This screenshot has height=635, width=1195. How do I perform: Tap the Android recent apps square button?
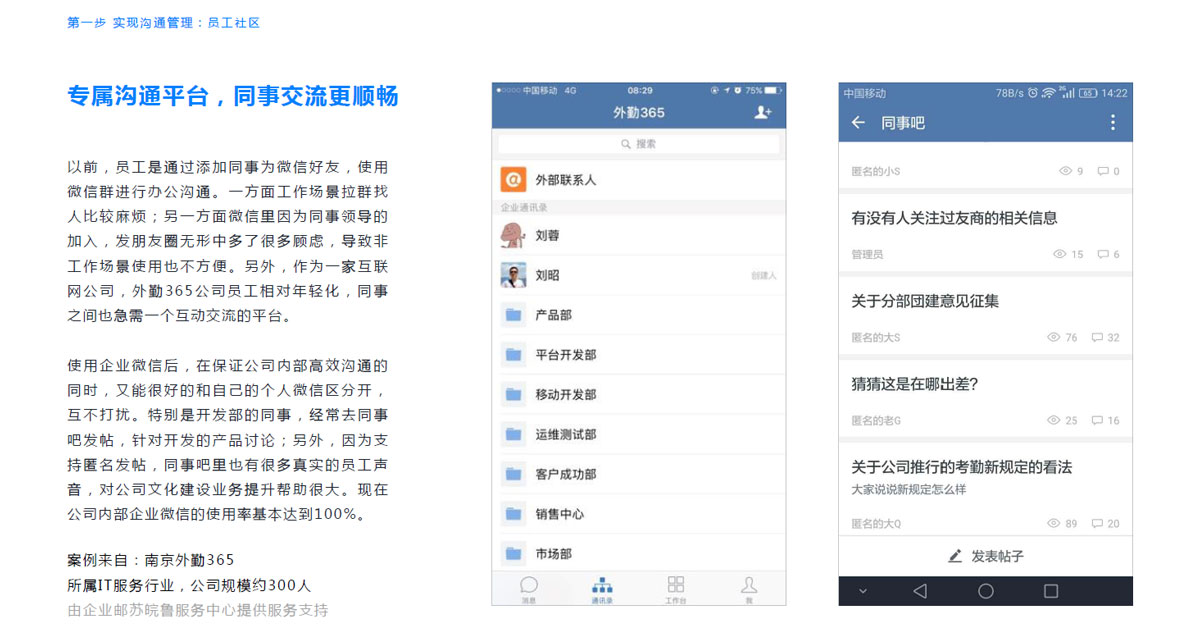1051,591
